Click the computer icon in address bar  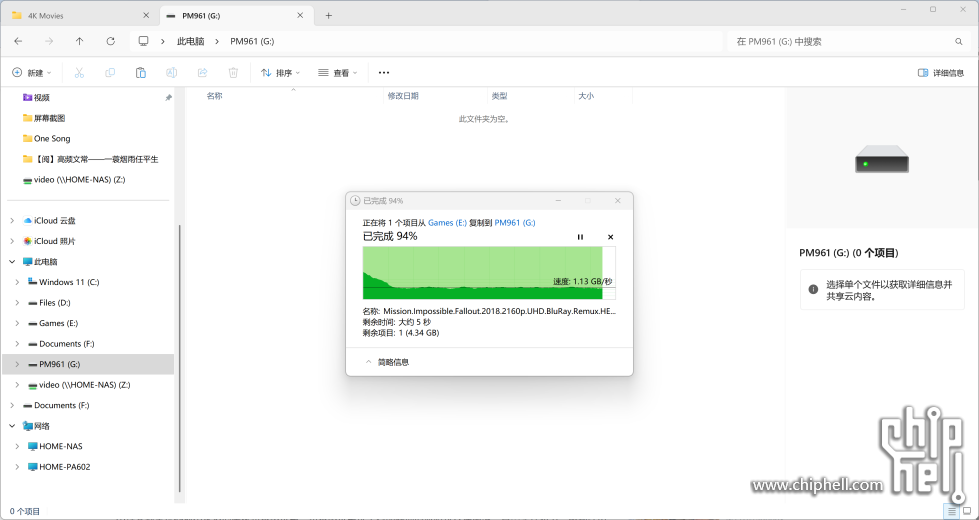144,41
